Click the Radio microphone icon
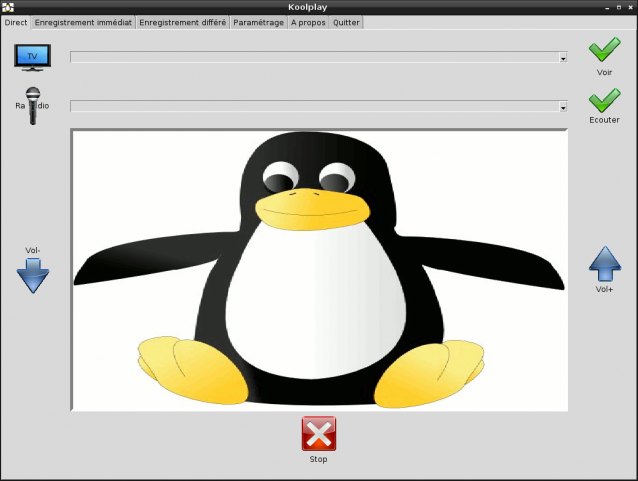This screenshot has width=638, height=481. tap(33, 106)
